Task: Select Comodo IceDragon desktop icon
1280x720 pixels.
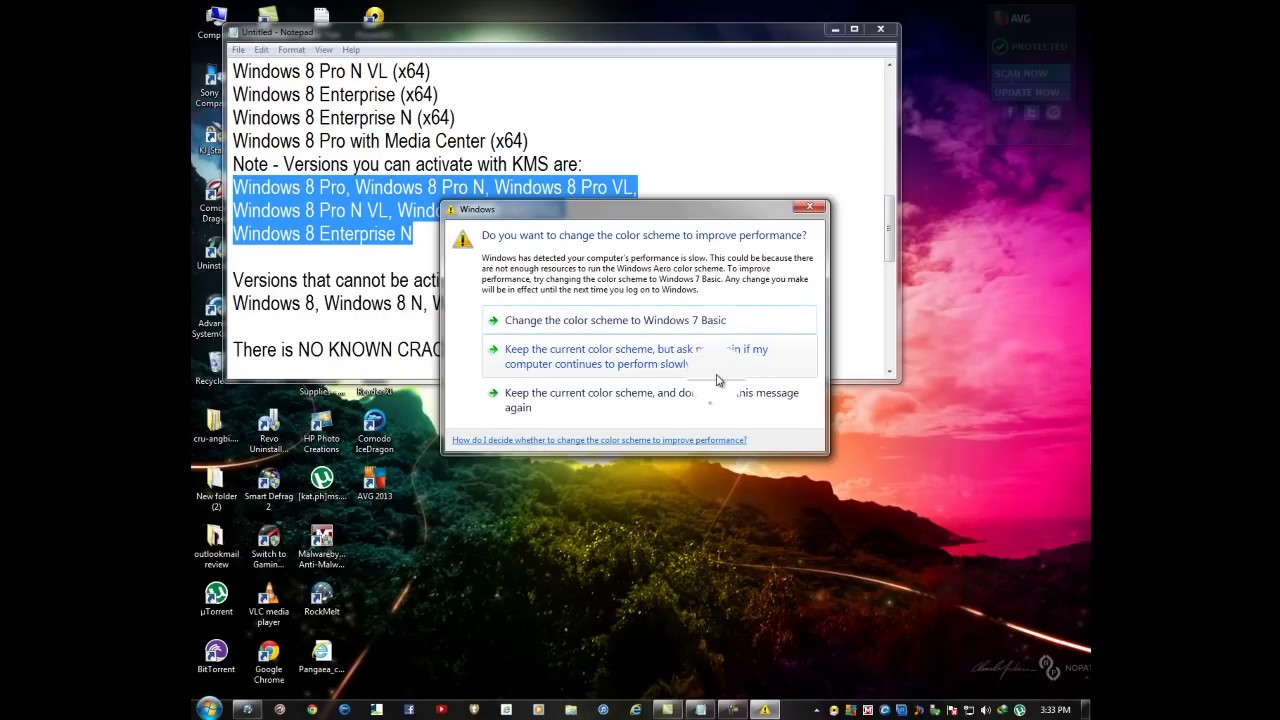Action: [x=374, y=432]
